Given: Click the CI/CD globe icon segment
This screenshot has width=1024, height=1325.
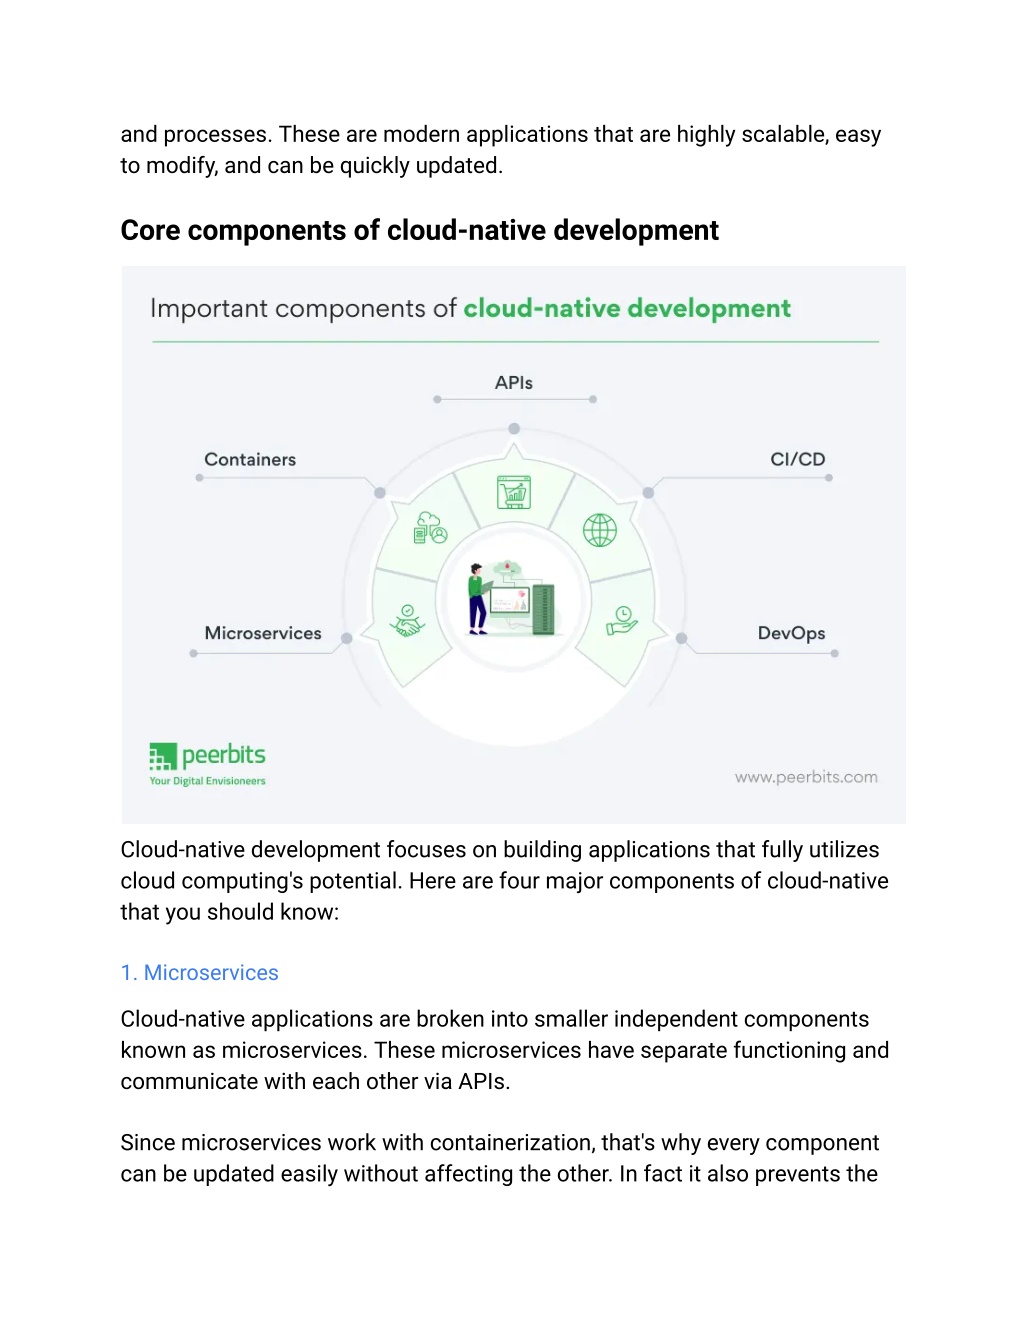Looking at the screenshot, I should [x=600, y=530].
